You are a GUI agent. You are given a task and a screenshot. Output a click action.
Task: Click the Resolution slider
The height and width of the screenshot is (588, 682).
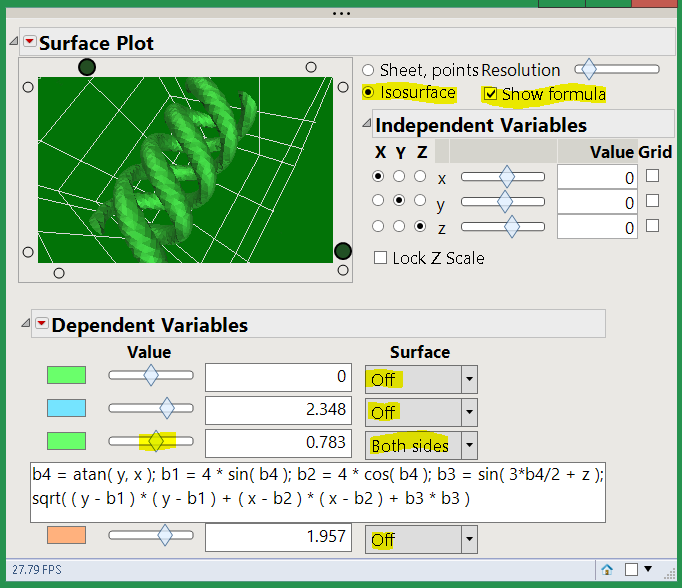click(x=617, y=69)
